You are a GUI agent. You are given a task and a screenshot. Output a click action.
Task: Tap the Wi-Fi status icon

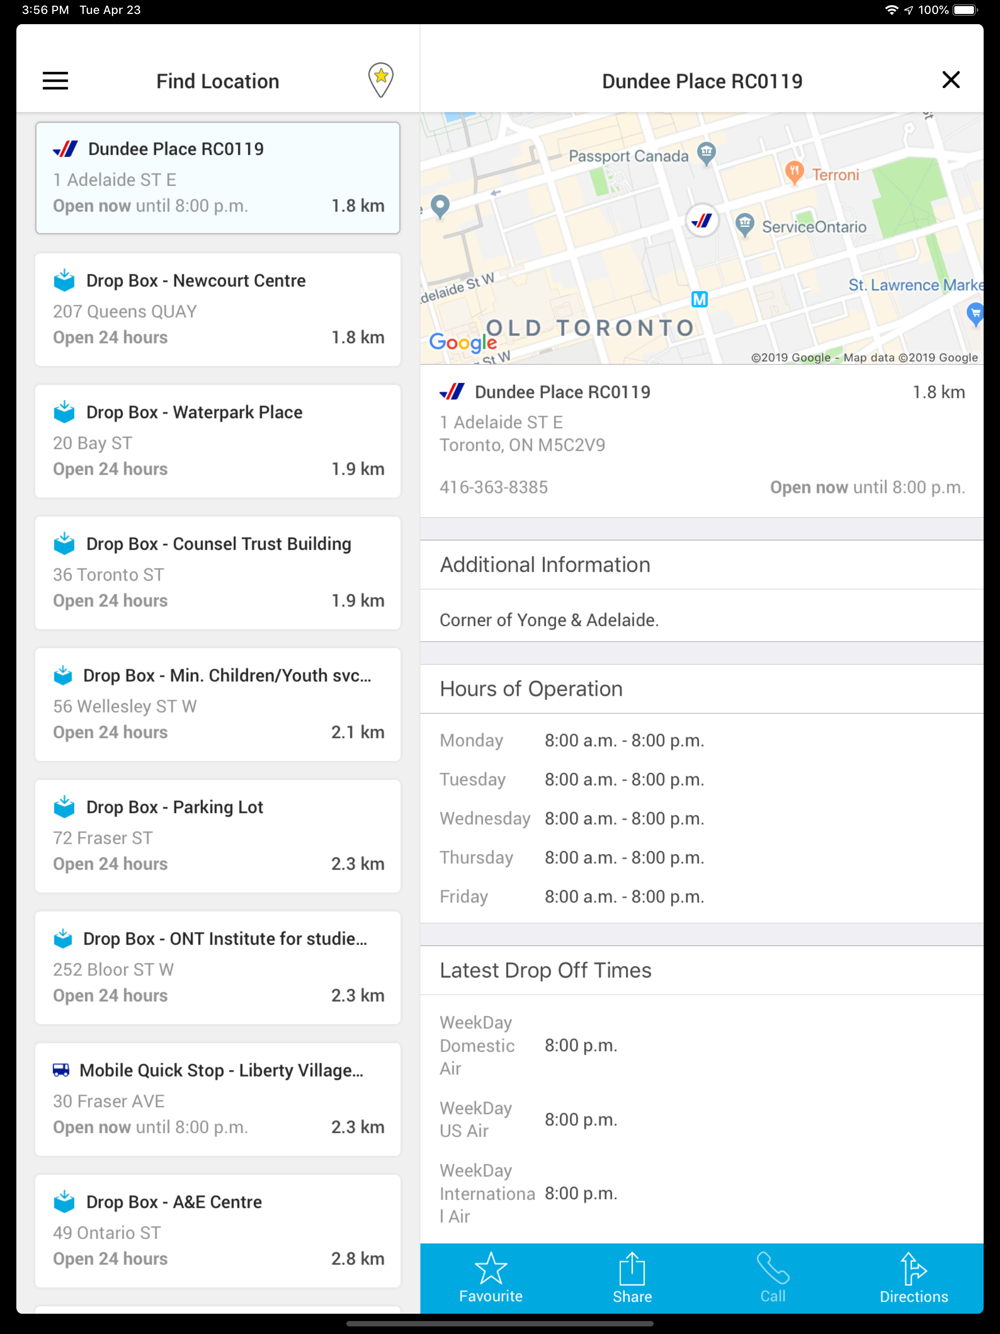coord(891,10)
